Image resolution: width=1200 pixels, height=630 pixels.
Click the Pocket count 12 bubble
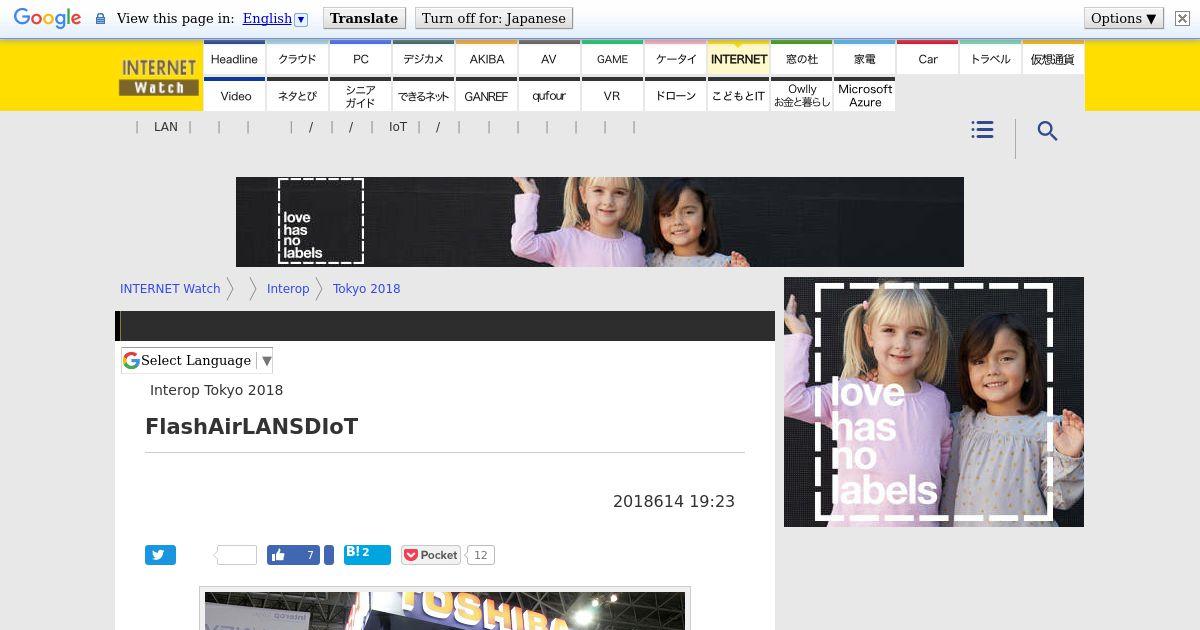tap(481, 555)
